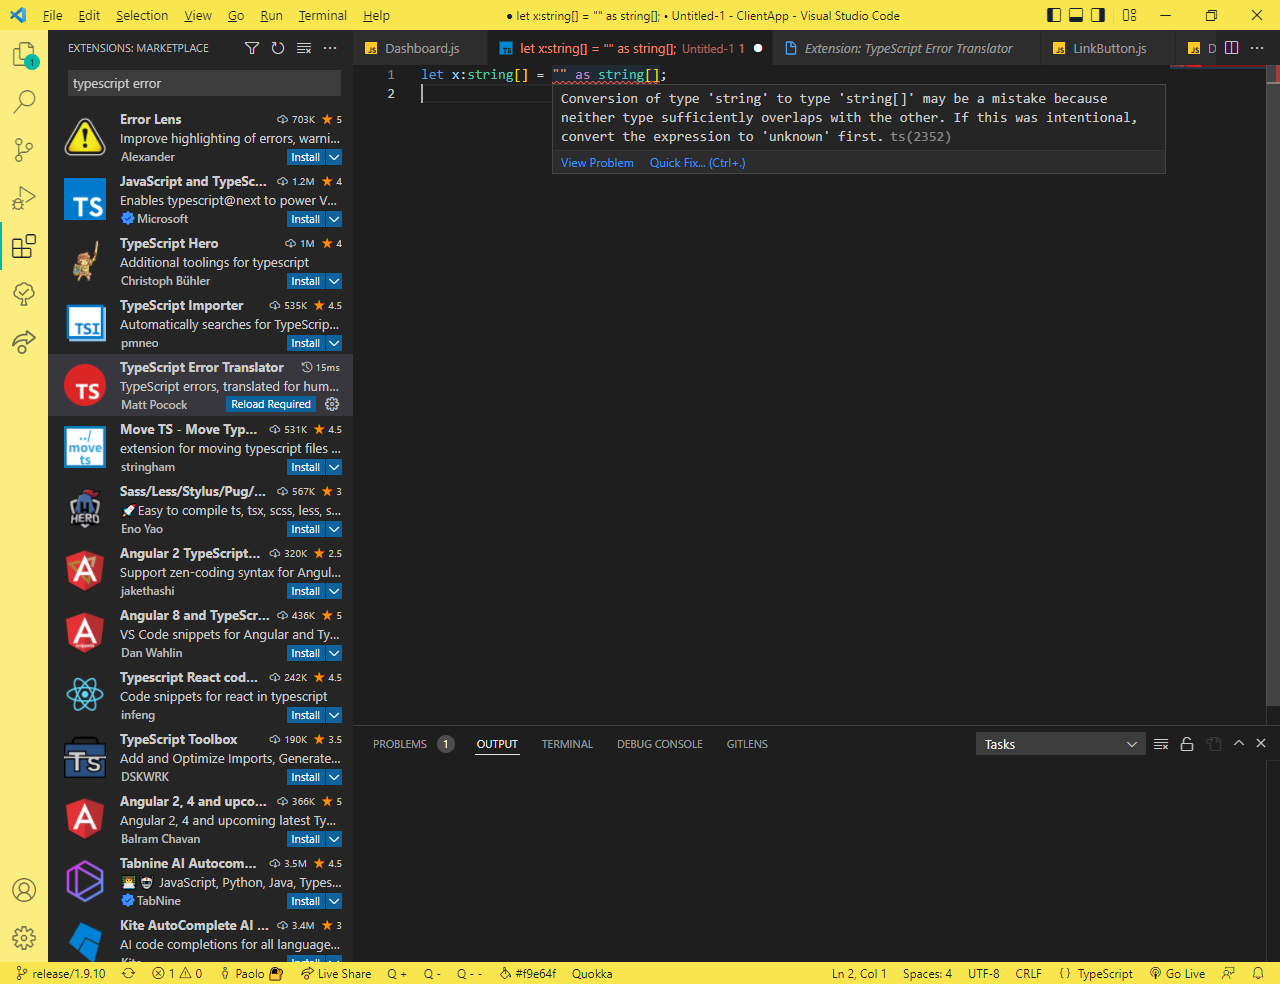The width and height of the screenshot is (1280, 984).
Task: Toggle scroll lock in the Output panel
Action: pyautogui.click(x=1187, y=743)
